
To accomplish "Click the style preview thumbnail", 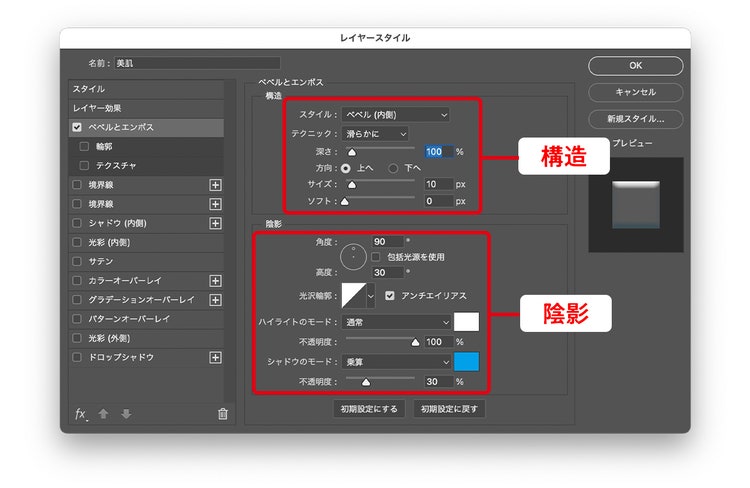I will (636, 205).
